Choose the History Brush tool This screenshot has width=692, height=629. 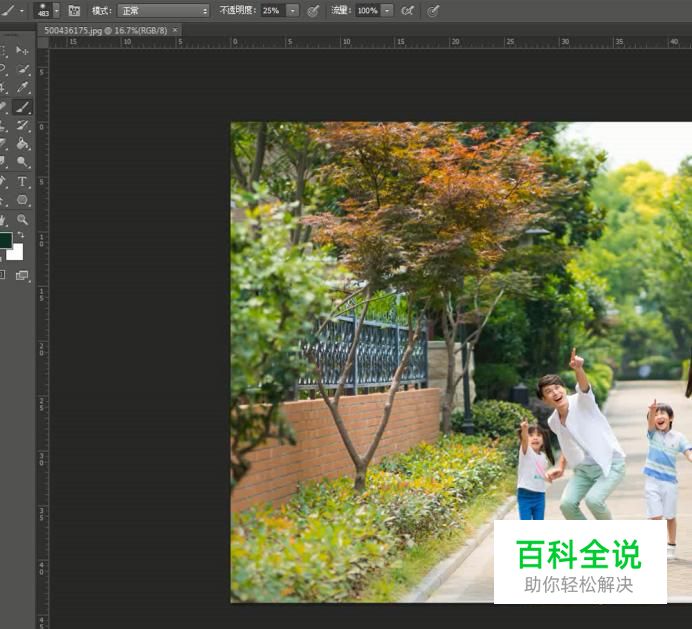point(22,126)
